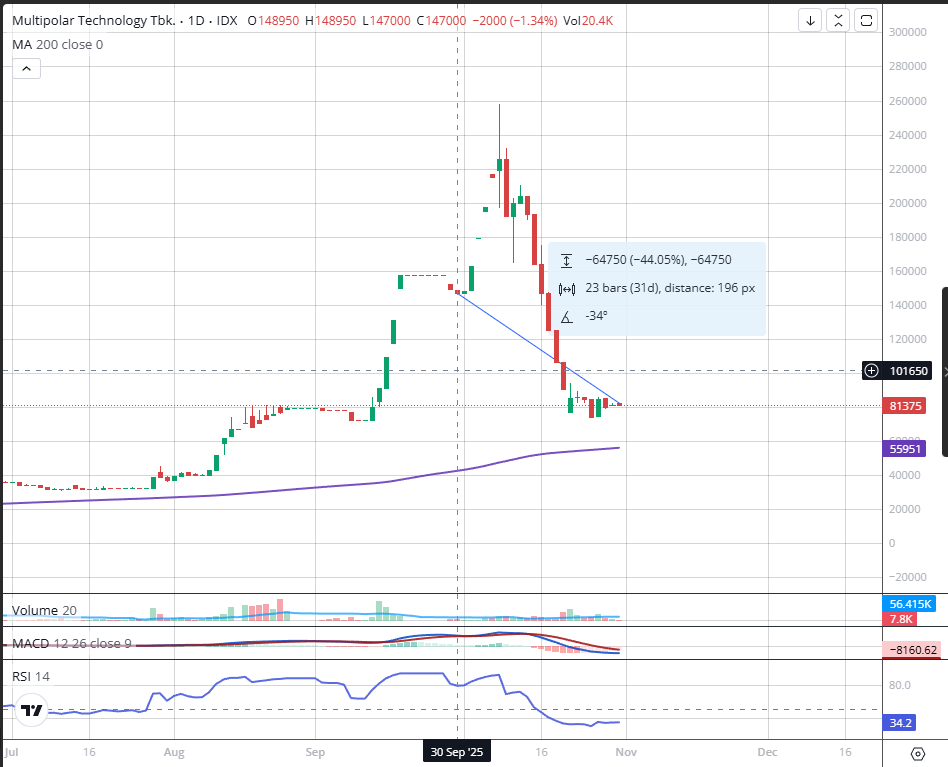Viewport: 948px width, 767px height.
Task: Click the 56.415K volume value label
Action: click(x=910, y=604)
